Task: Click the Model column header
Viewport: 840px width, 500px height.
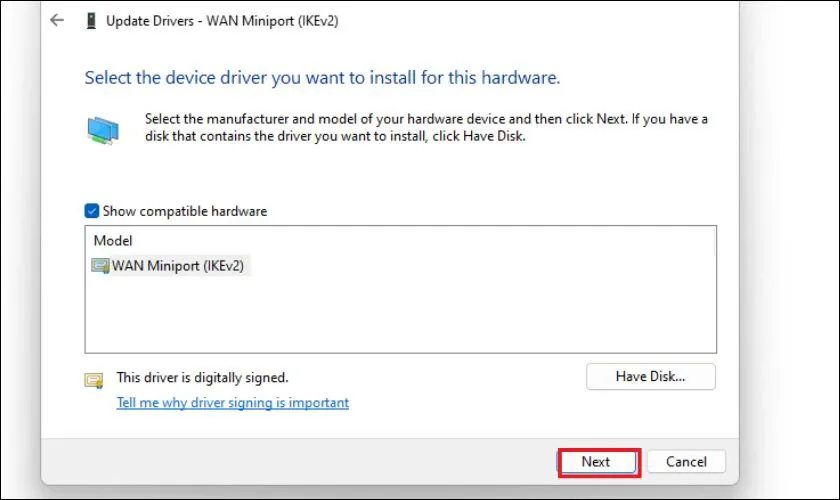Action: pyautogui.click(x=113, y=241)
